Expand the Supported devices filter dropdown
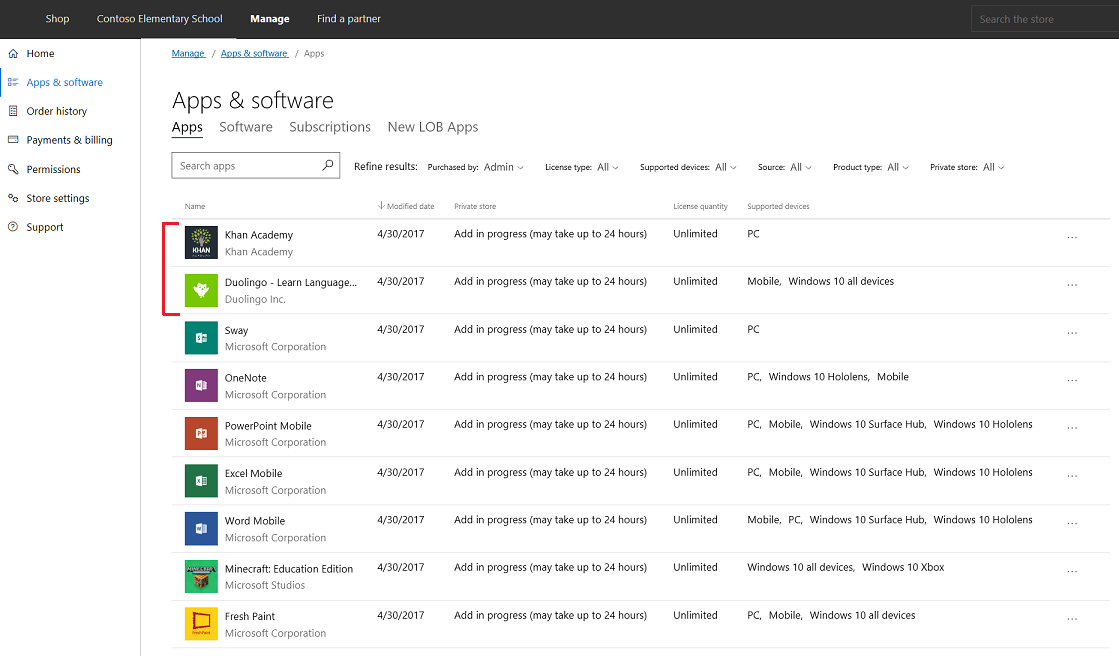 [726, 168]
